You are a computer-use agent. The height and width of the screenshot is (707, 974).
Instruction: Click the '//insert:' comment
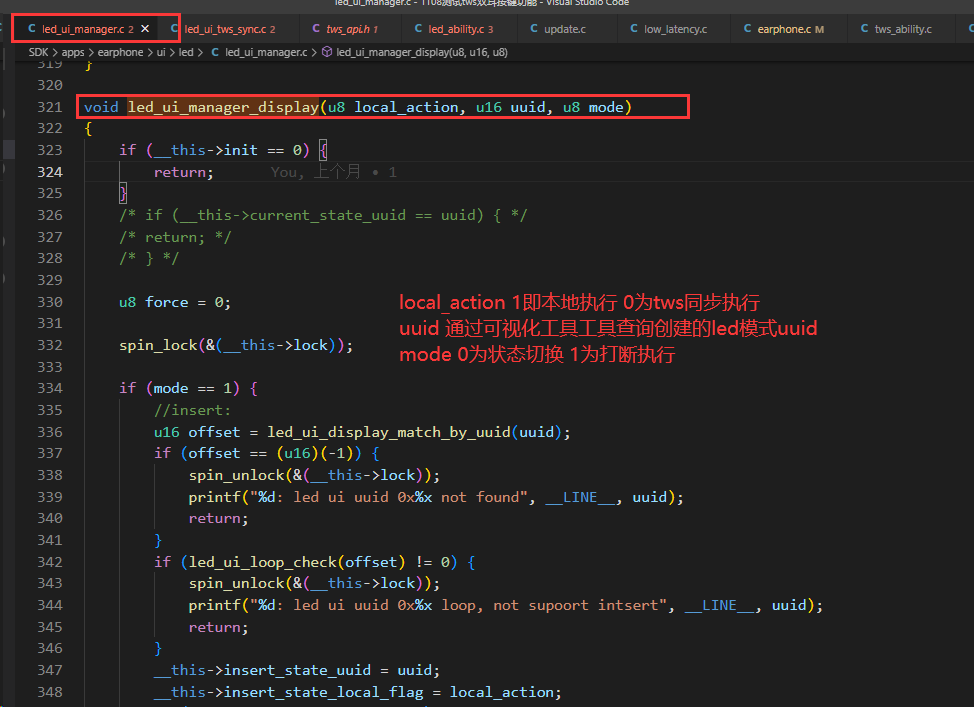click(x=193, y=410)
